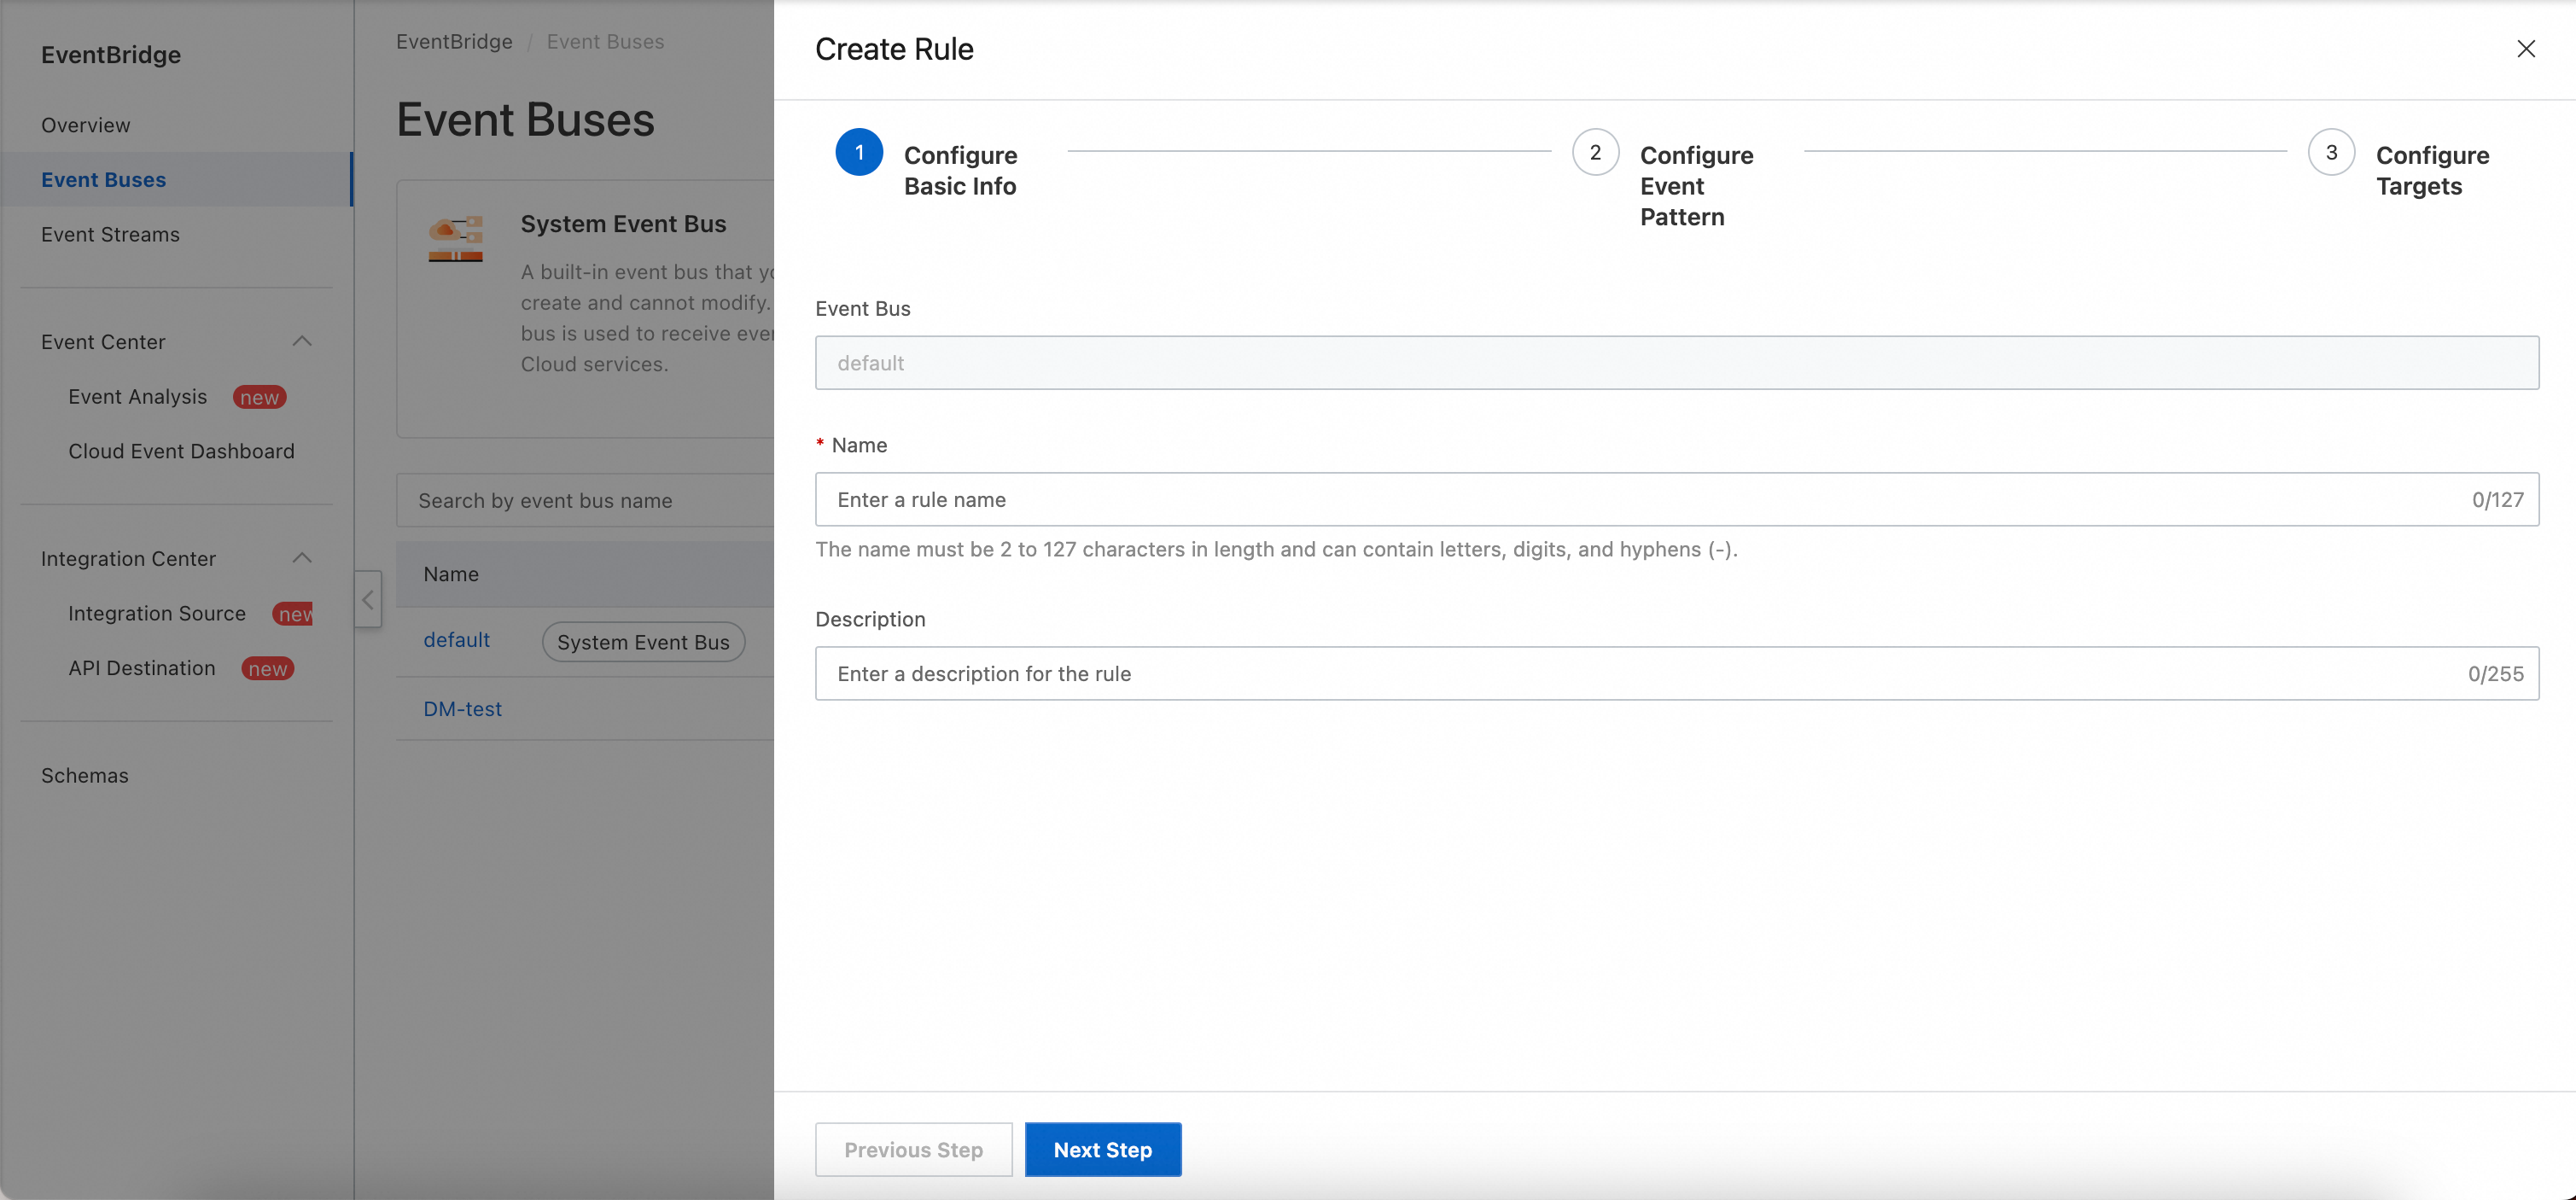Click the Next Step button
Image resolution: width=2576 pixels, height=1200 pixels.
[1102, 1149]
